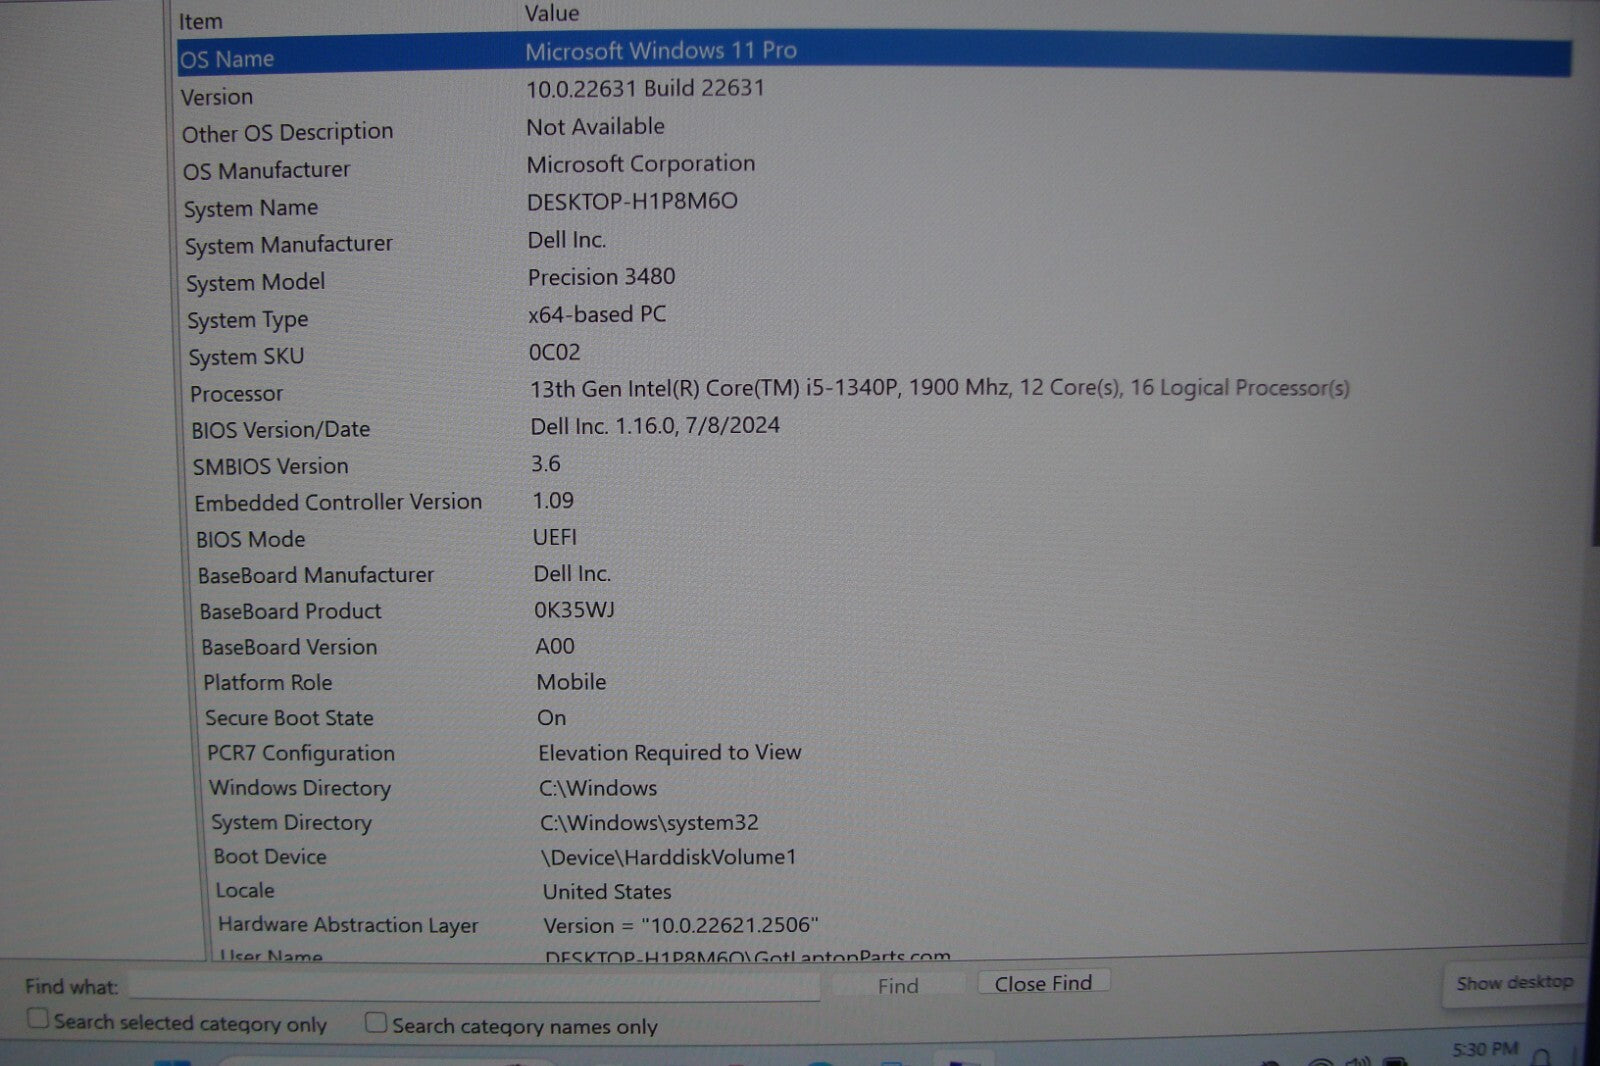Click the Show desktop tooltip

[1513, 984]
